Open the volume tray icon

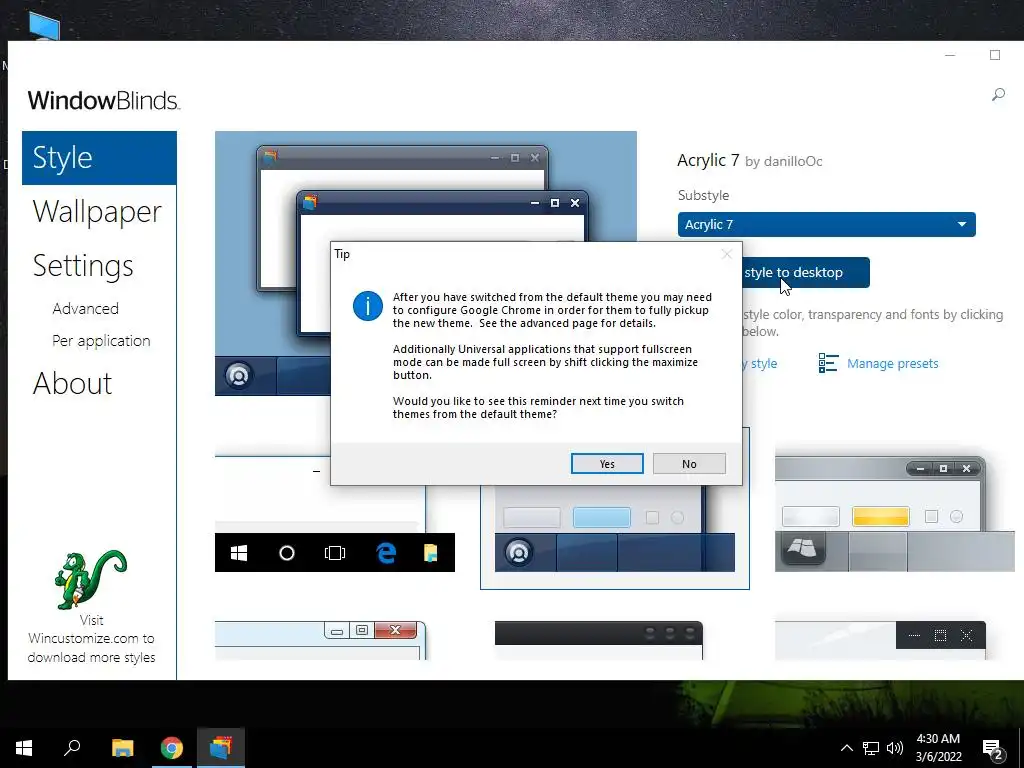coord(895,748)
